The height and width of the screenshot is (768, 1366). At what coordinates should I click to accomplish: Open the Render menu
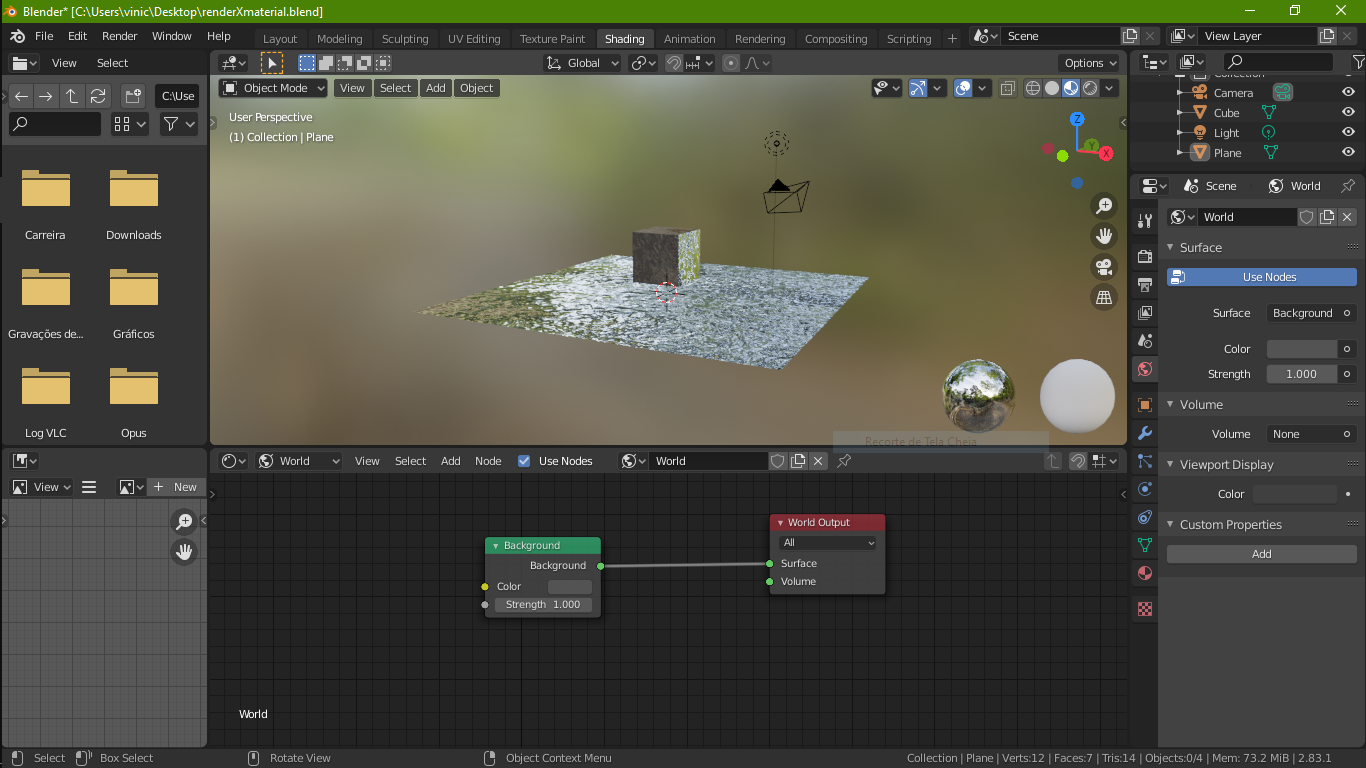[119, 36]
